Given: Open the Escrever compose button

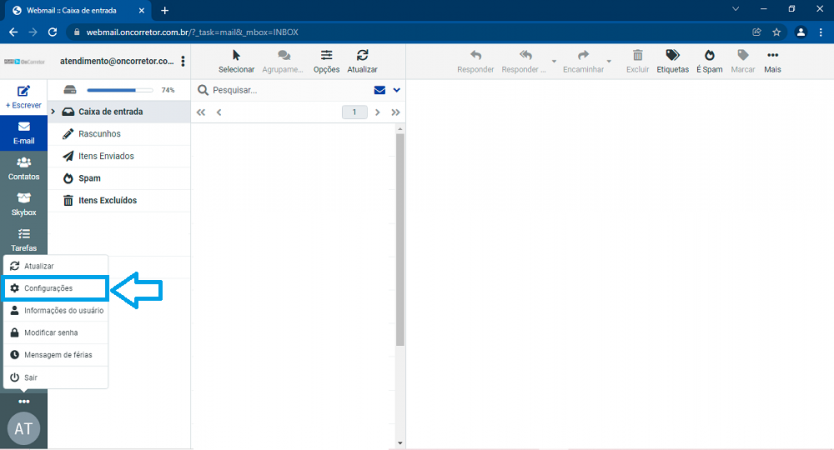Looking at the screenshot, I should (x=23, y=97).
